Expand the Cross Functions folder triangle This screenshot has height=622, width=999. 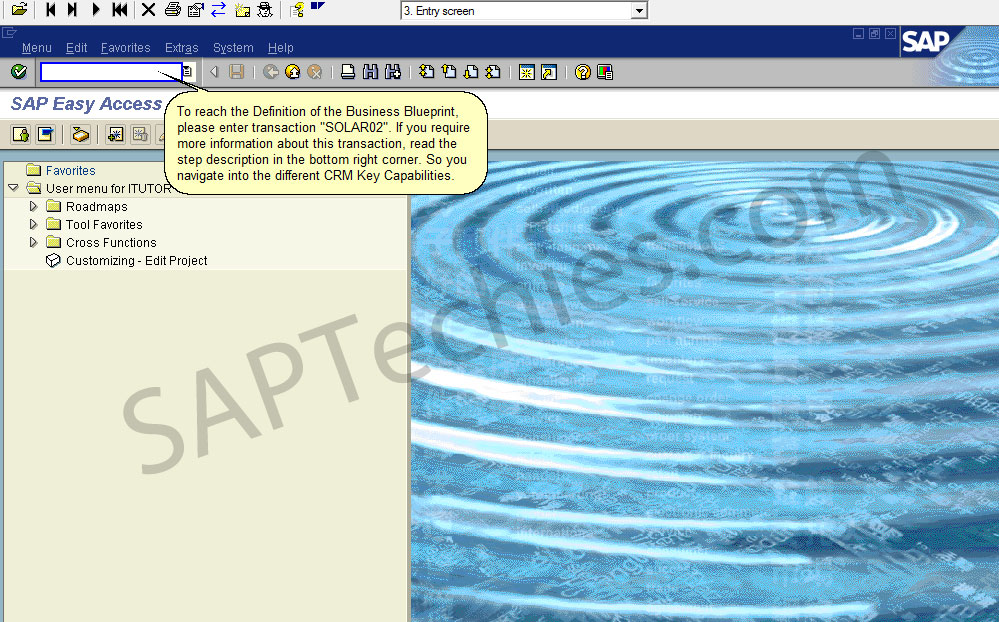click(34, 242)
